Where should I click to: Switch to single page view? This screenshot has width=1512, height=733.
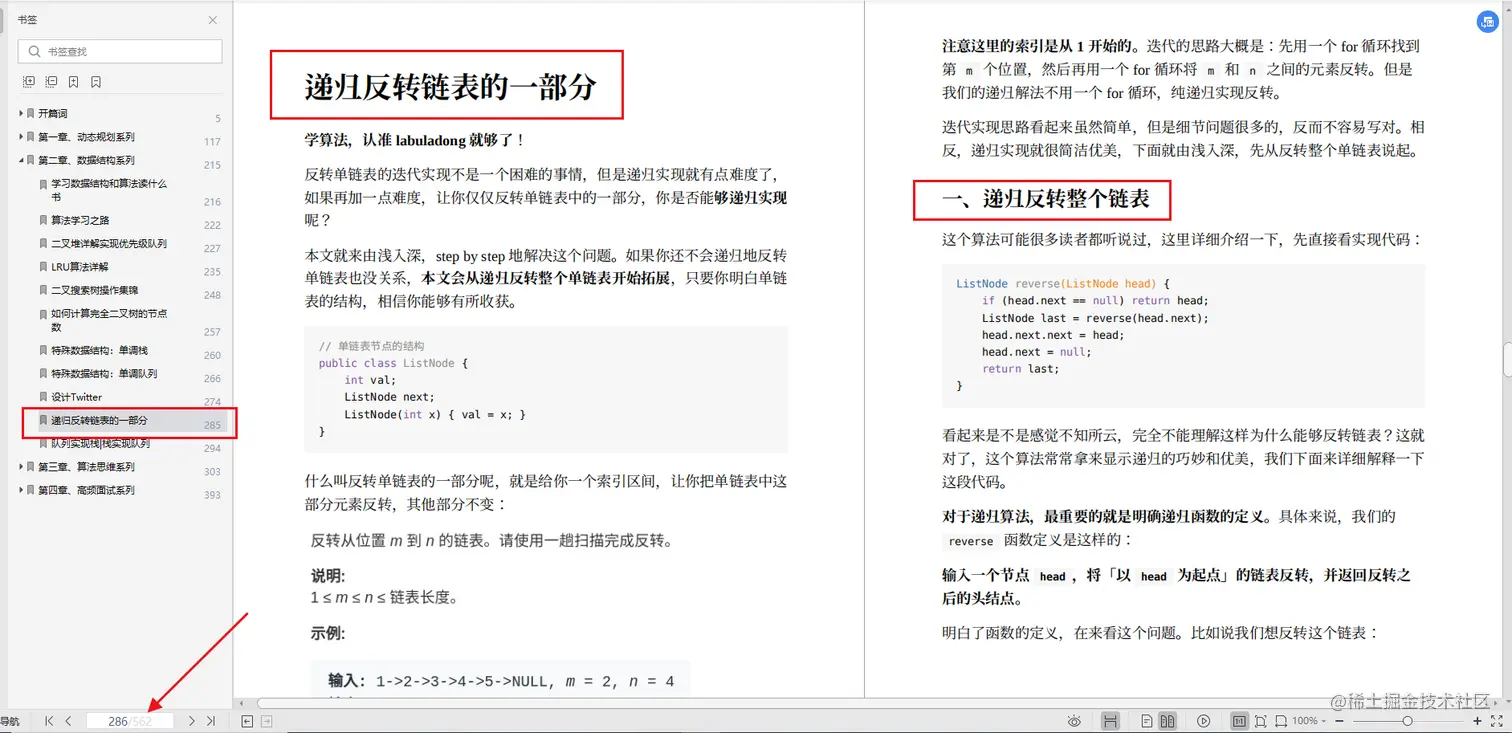(x=1145, y=720)
